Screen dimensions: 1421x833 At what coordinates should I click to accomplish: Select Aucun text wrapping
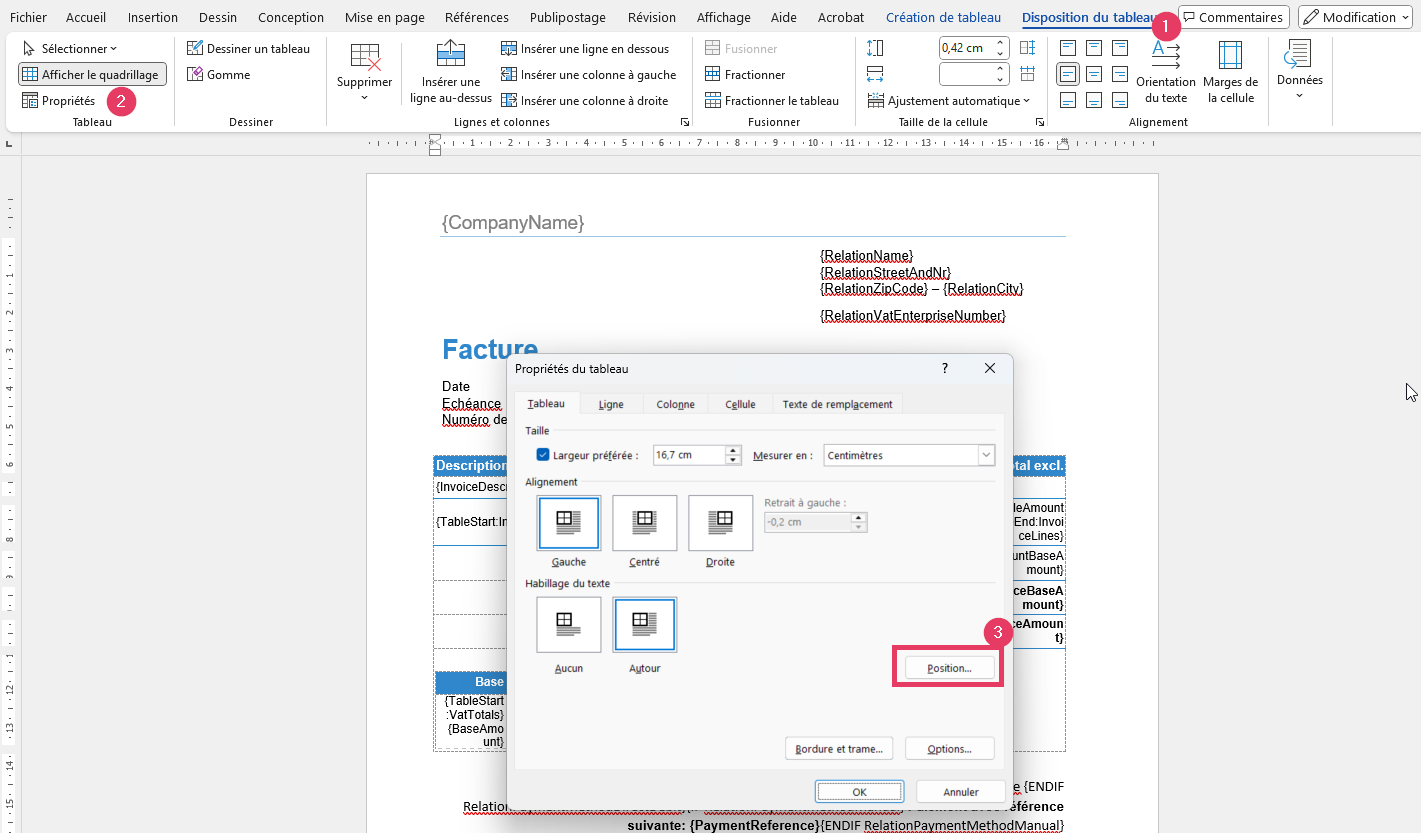click(568, 625)
